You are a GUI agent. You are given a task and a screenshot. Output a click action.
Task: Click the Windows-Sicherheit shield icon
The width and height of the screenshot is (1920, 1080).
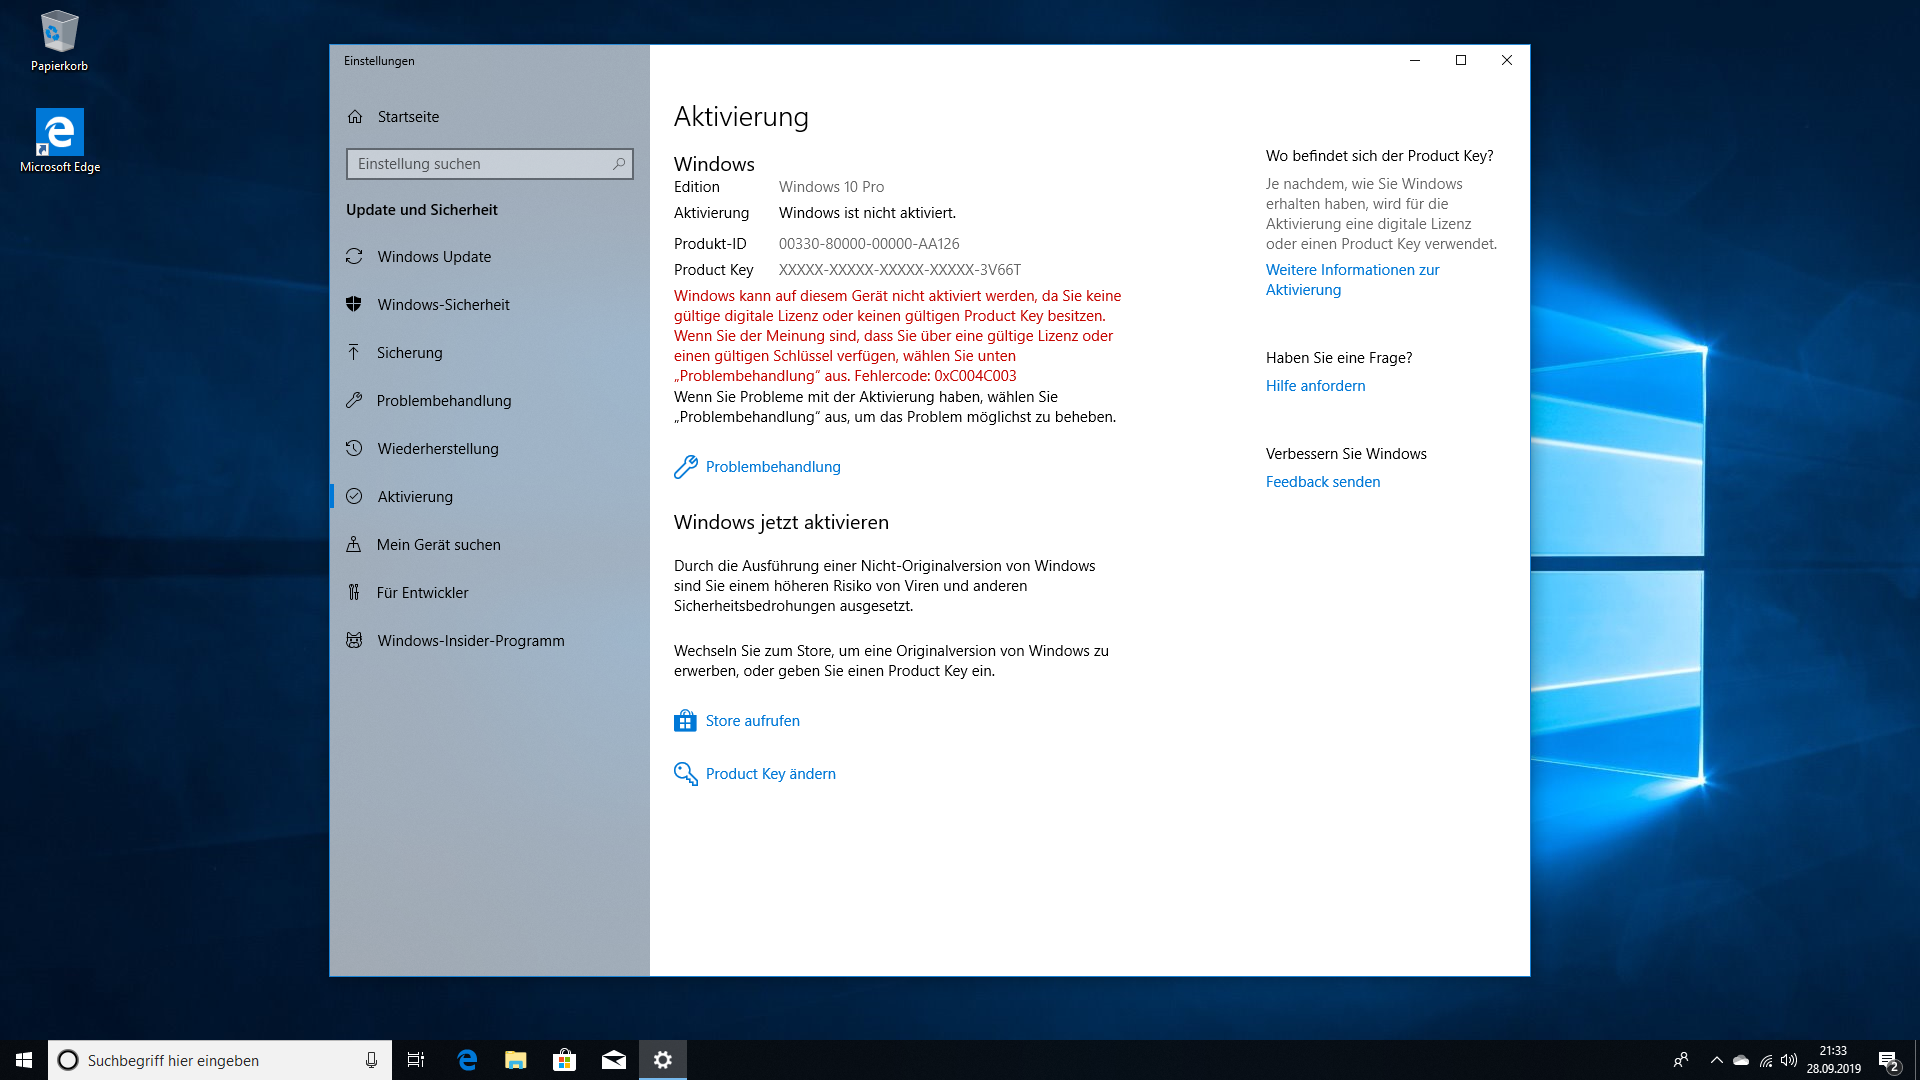click(x=354, y=305)
